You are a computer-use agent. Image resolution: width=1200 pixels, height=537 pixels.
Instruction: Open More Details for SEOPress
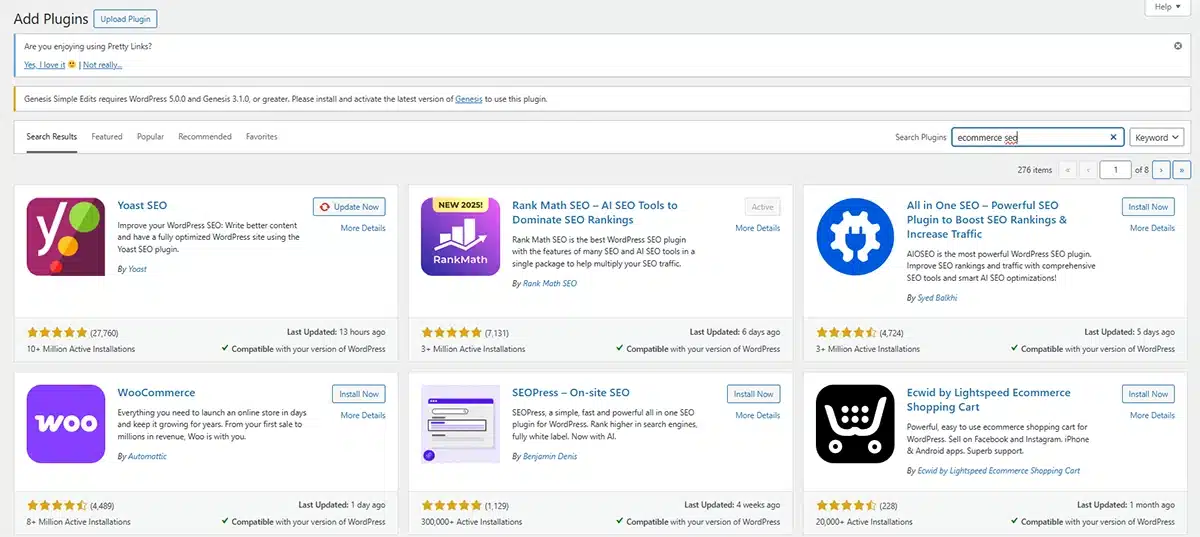[x=758, y=415]
